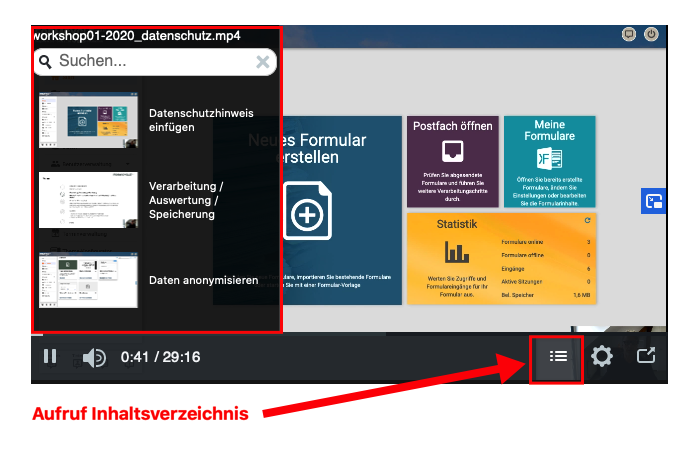The image size is (700, 450).
Task: Open the Meine Formulare tile
Action: click(x=549, y=160)
